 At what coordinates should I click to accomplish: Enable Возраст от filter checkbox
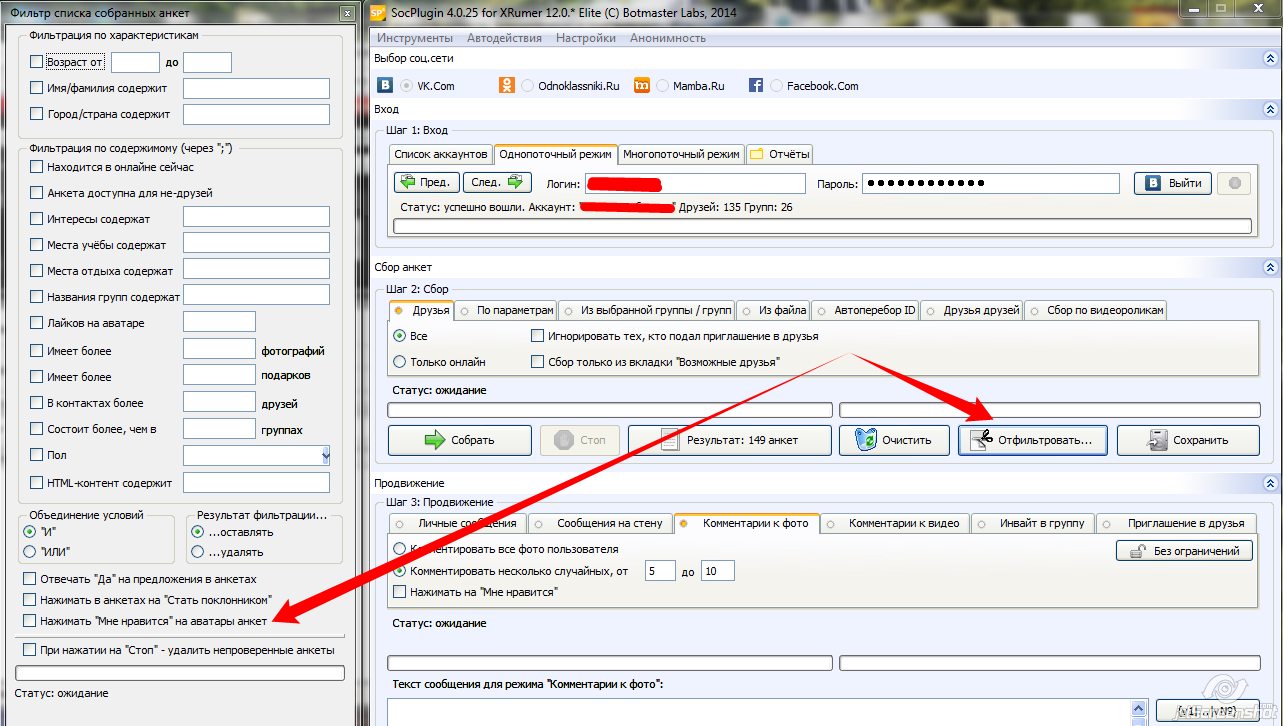[37, 62]
